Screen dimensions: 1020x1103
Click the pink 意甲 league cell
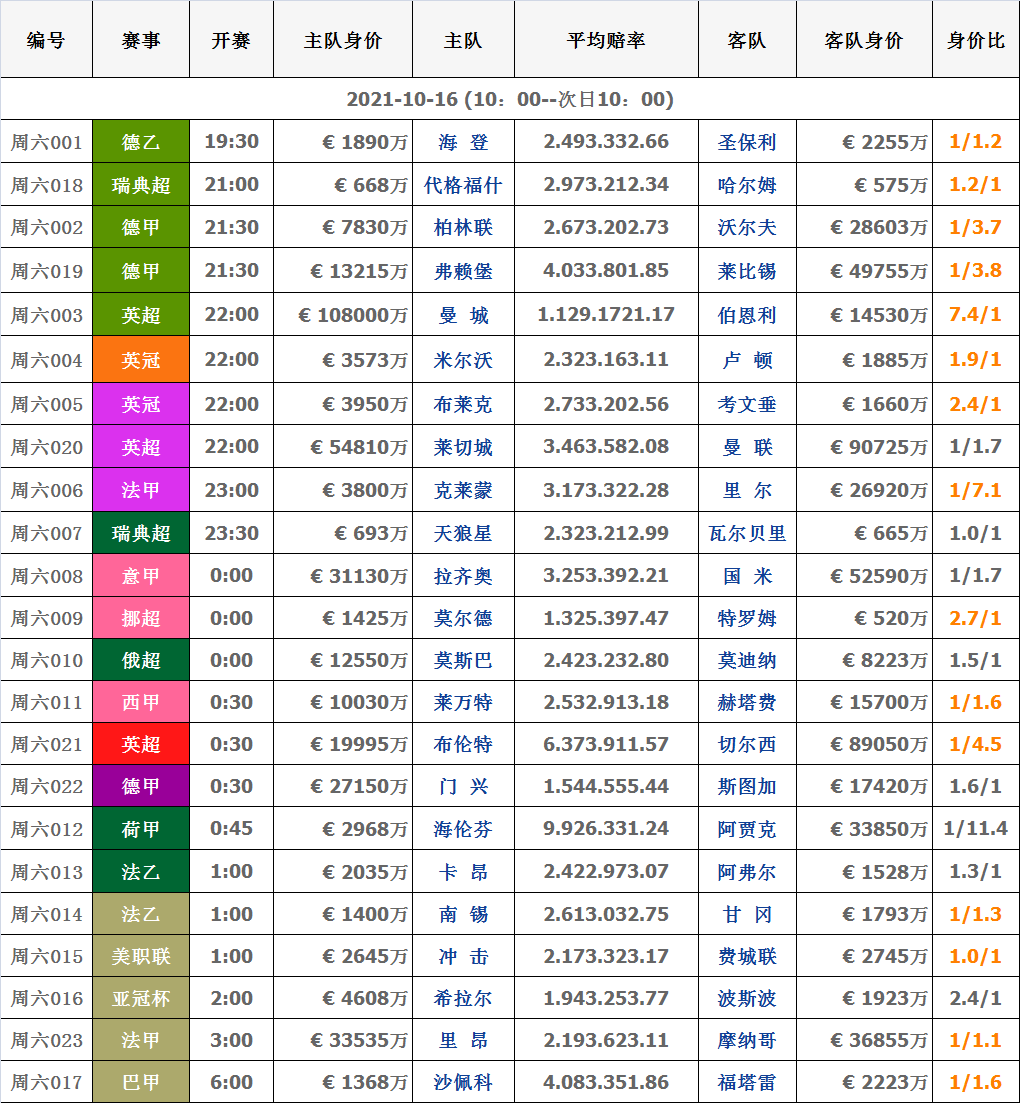coord(141,577)
